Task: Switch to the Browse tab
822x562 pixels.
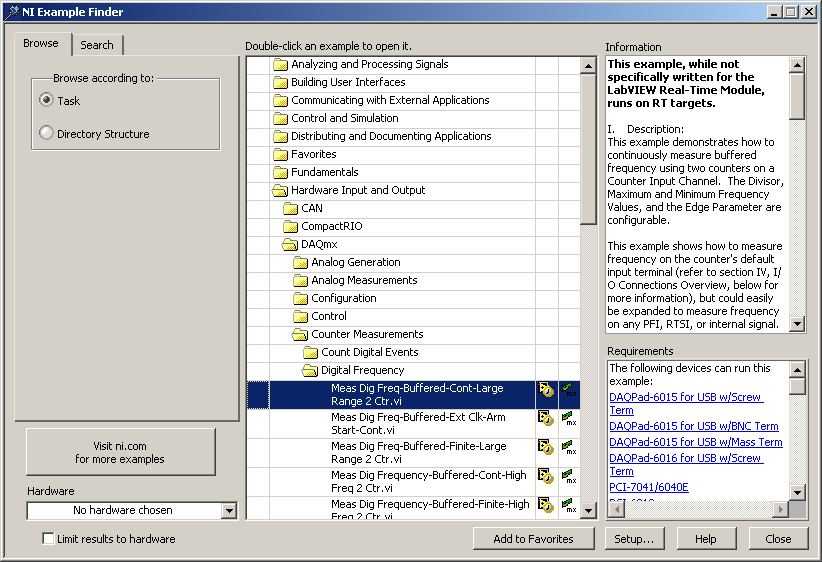Action: click(41, 44)
